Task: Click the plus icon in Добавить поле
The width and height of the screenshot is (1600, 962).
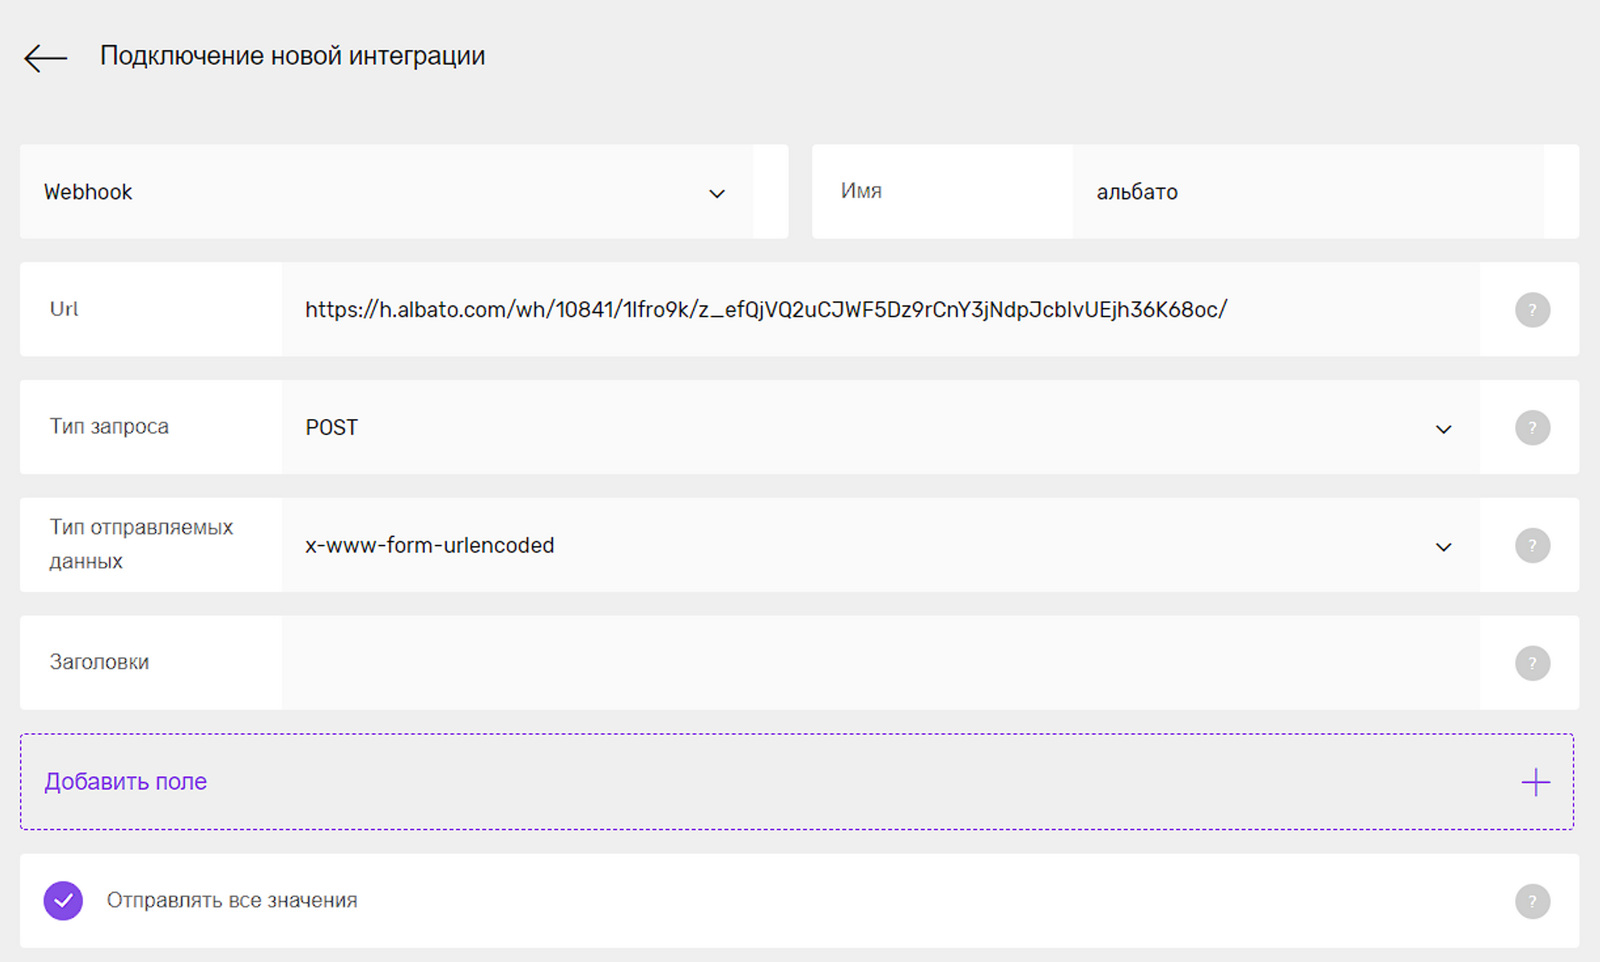Action: 1535,782
